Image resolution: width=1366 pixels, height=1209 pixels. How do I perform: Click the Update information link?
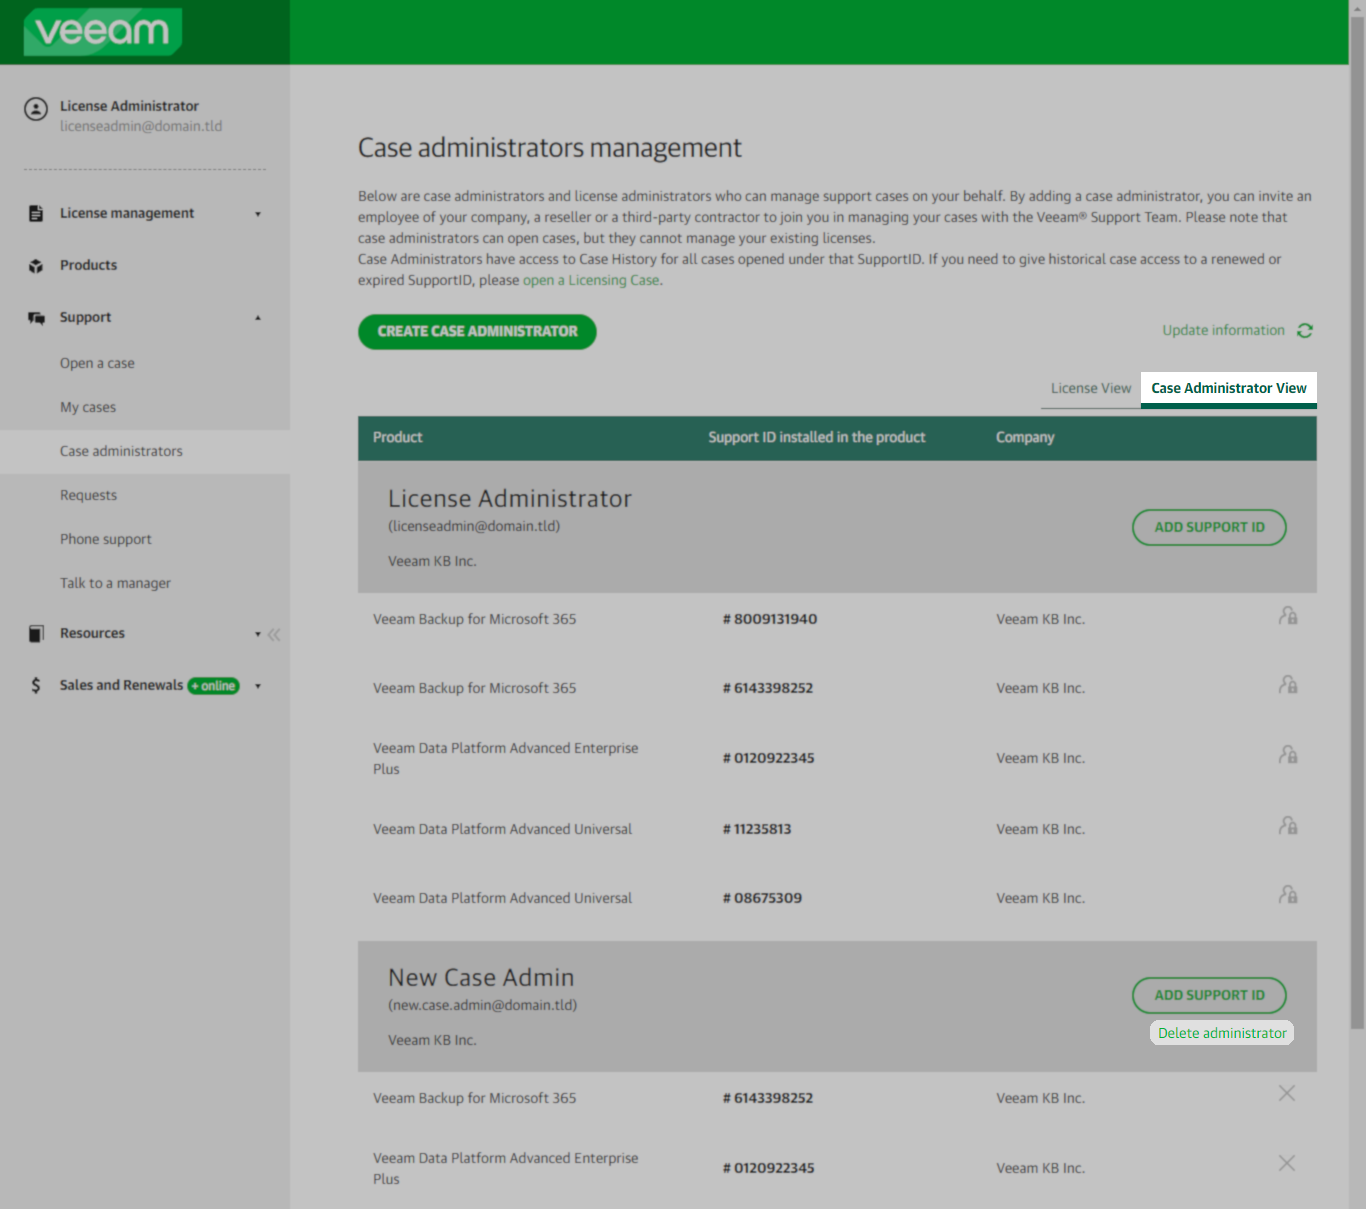click(x=1223, y=330)
